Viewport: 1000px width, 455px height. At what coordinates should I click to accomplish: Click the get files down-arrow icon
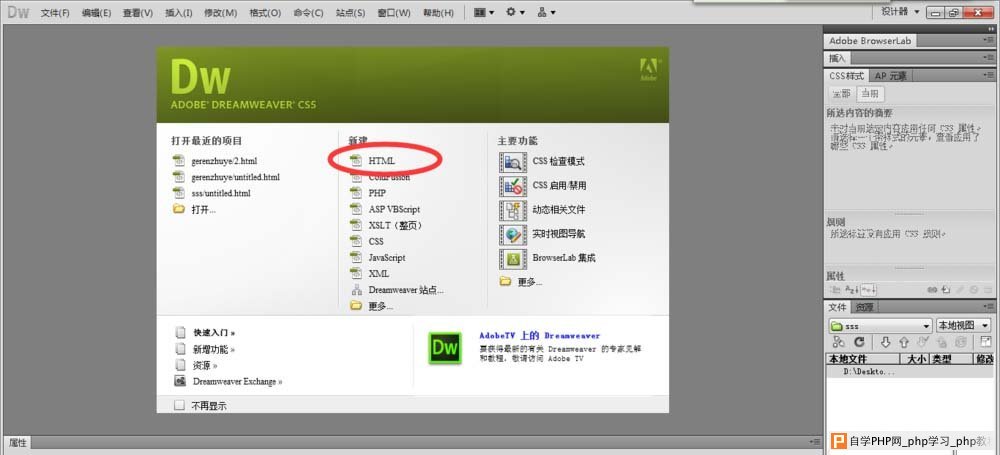pos(885,342)
